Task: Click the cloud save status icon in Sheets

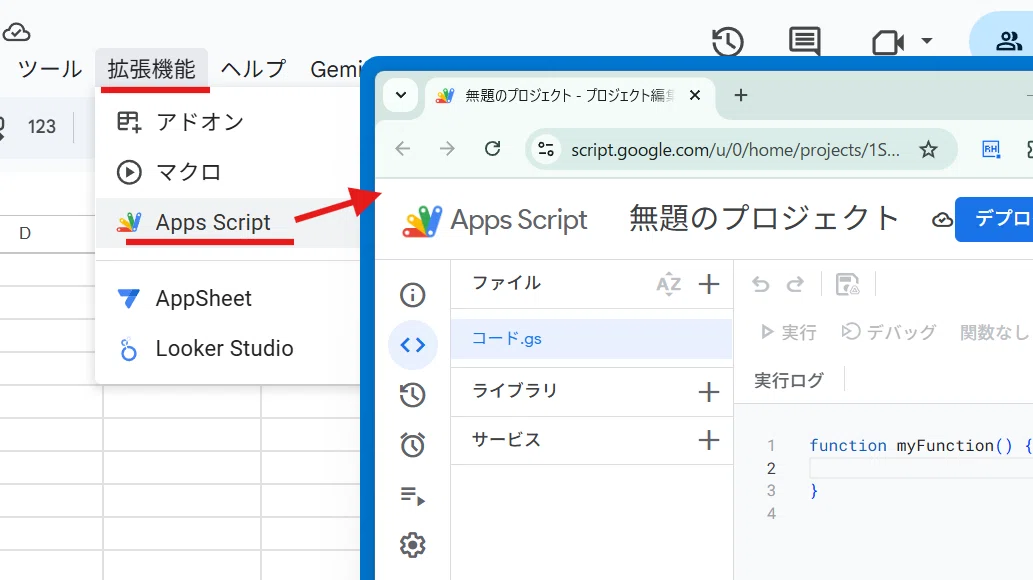Action: (x=16, y=32)
